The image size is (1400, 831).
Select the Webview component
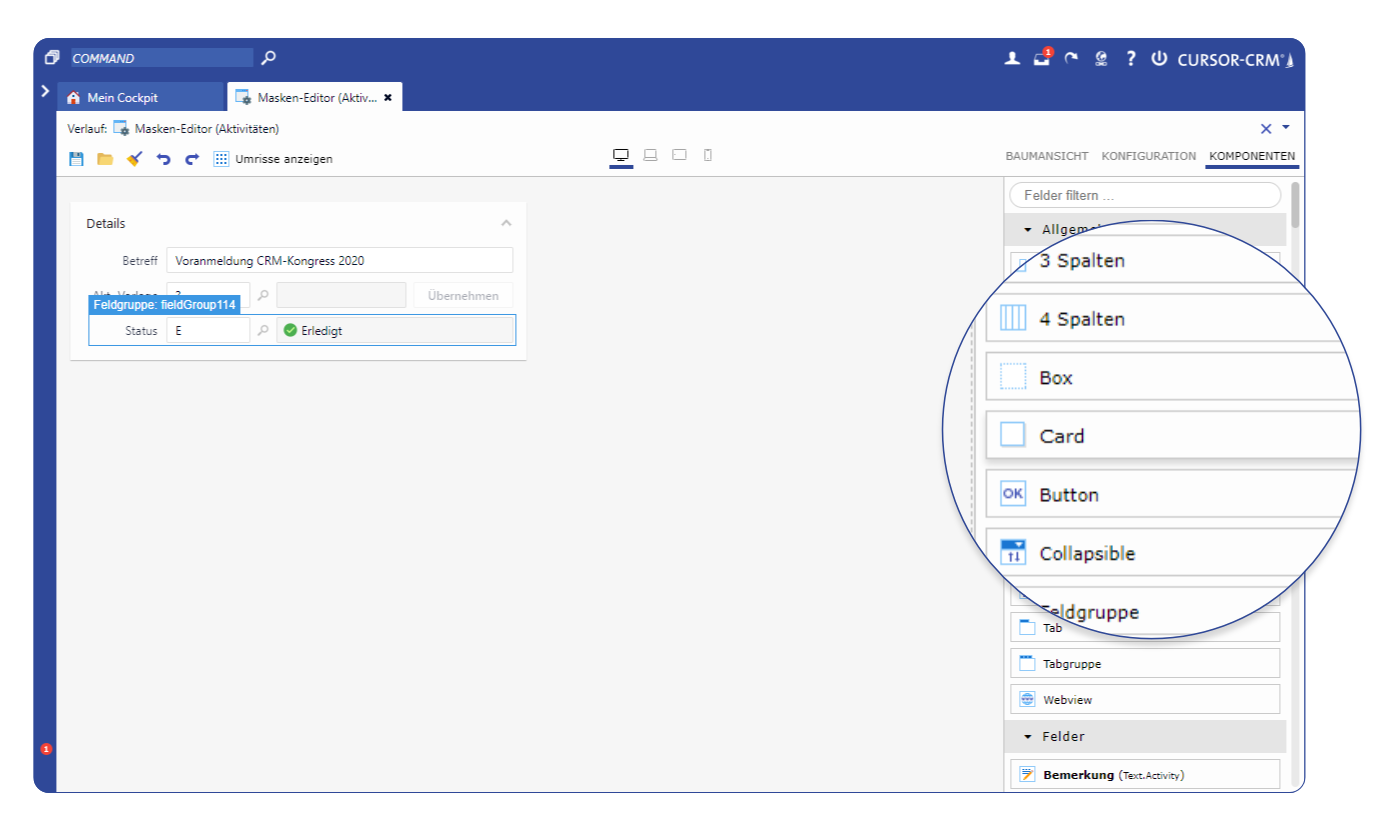coord(1145,700)
